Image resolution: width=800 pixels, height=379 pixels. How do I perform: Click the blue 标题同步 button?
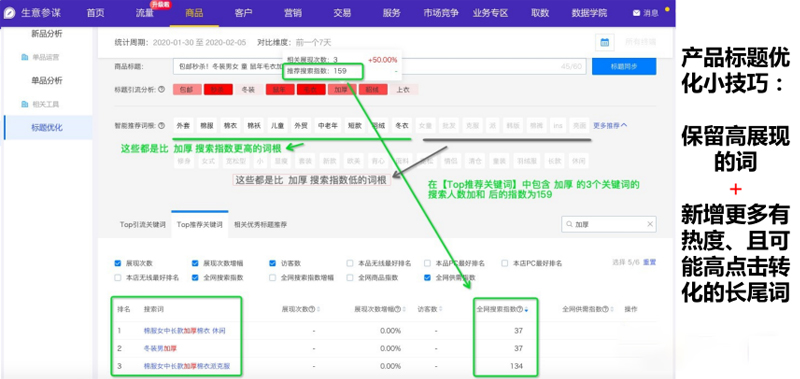point(624,66)
